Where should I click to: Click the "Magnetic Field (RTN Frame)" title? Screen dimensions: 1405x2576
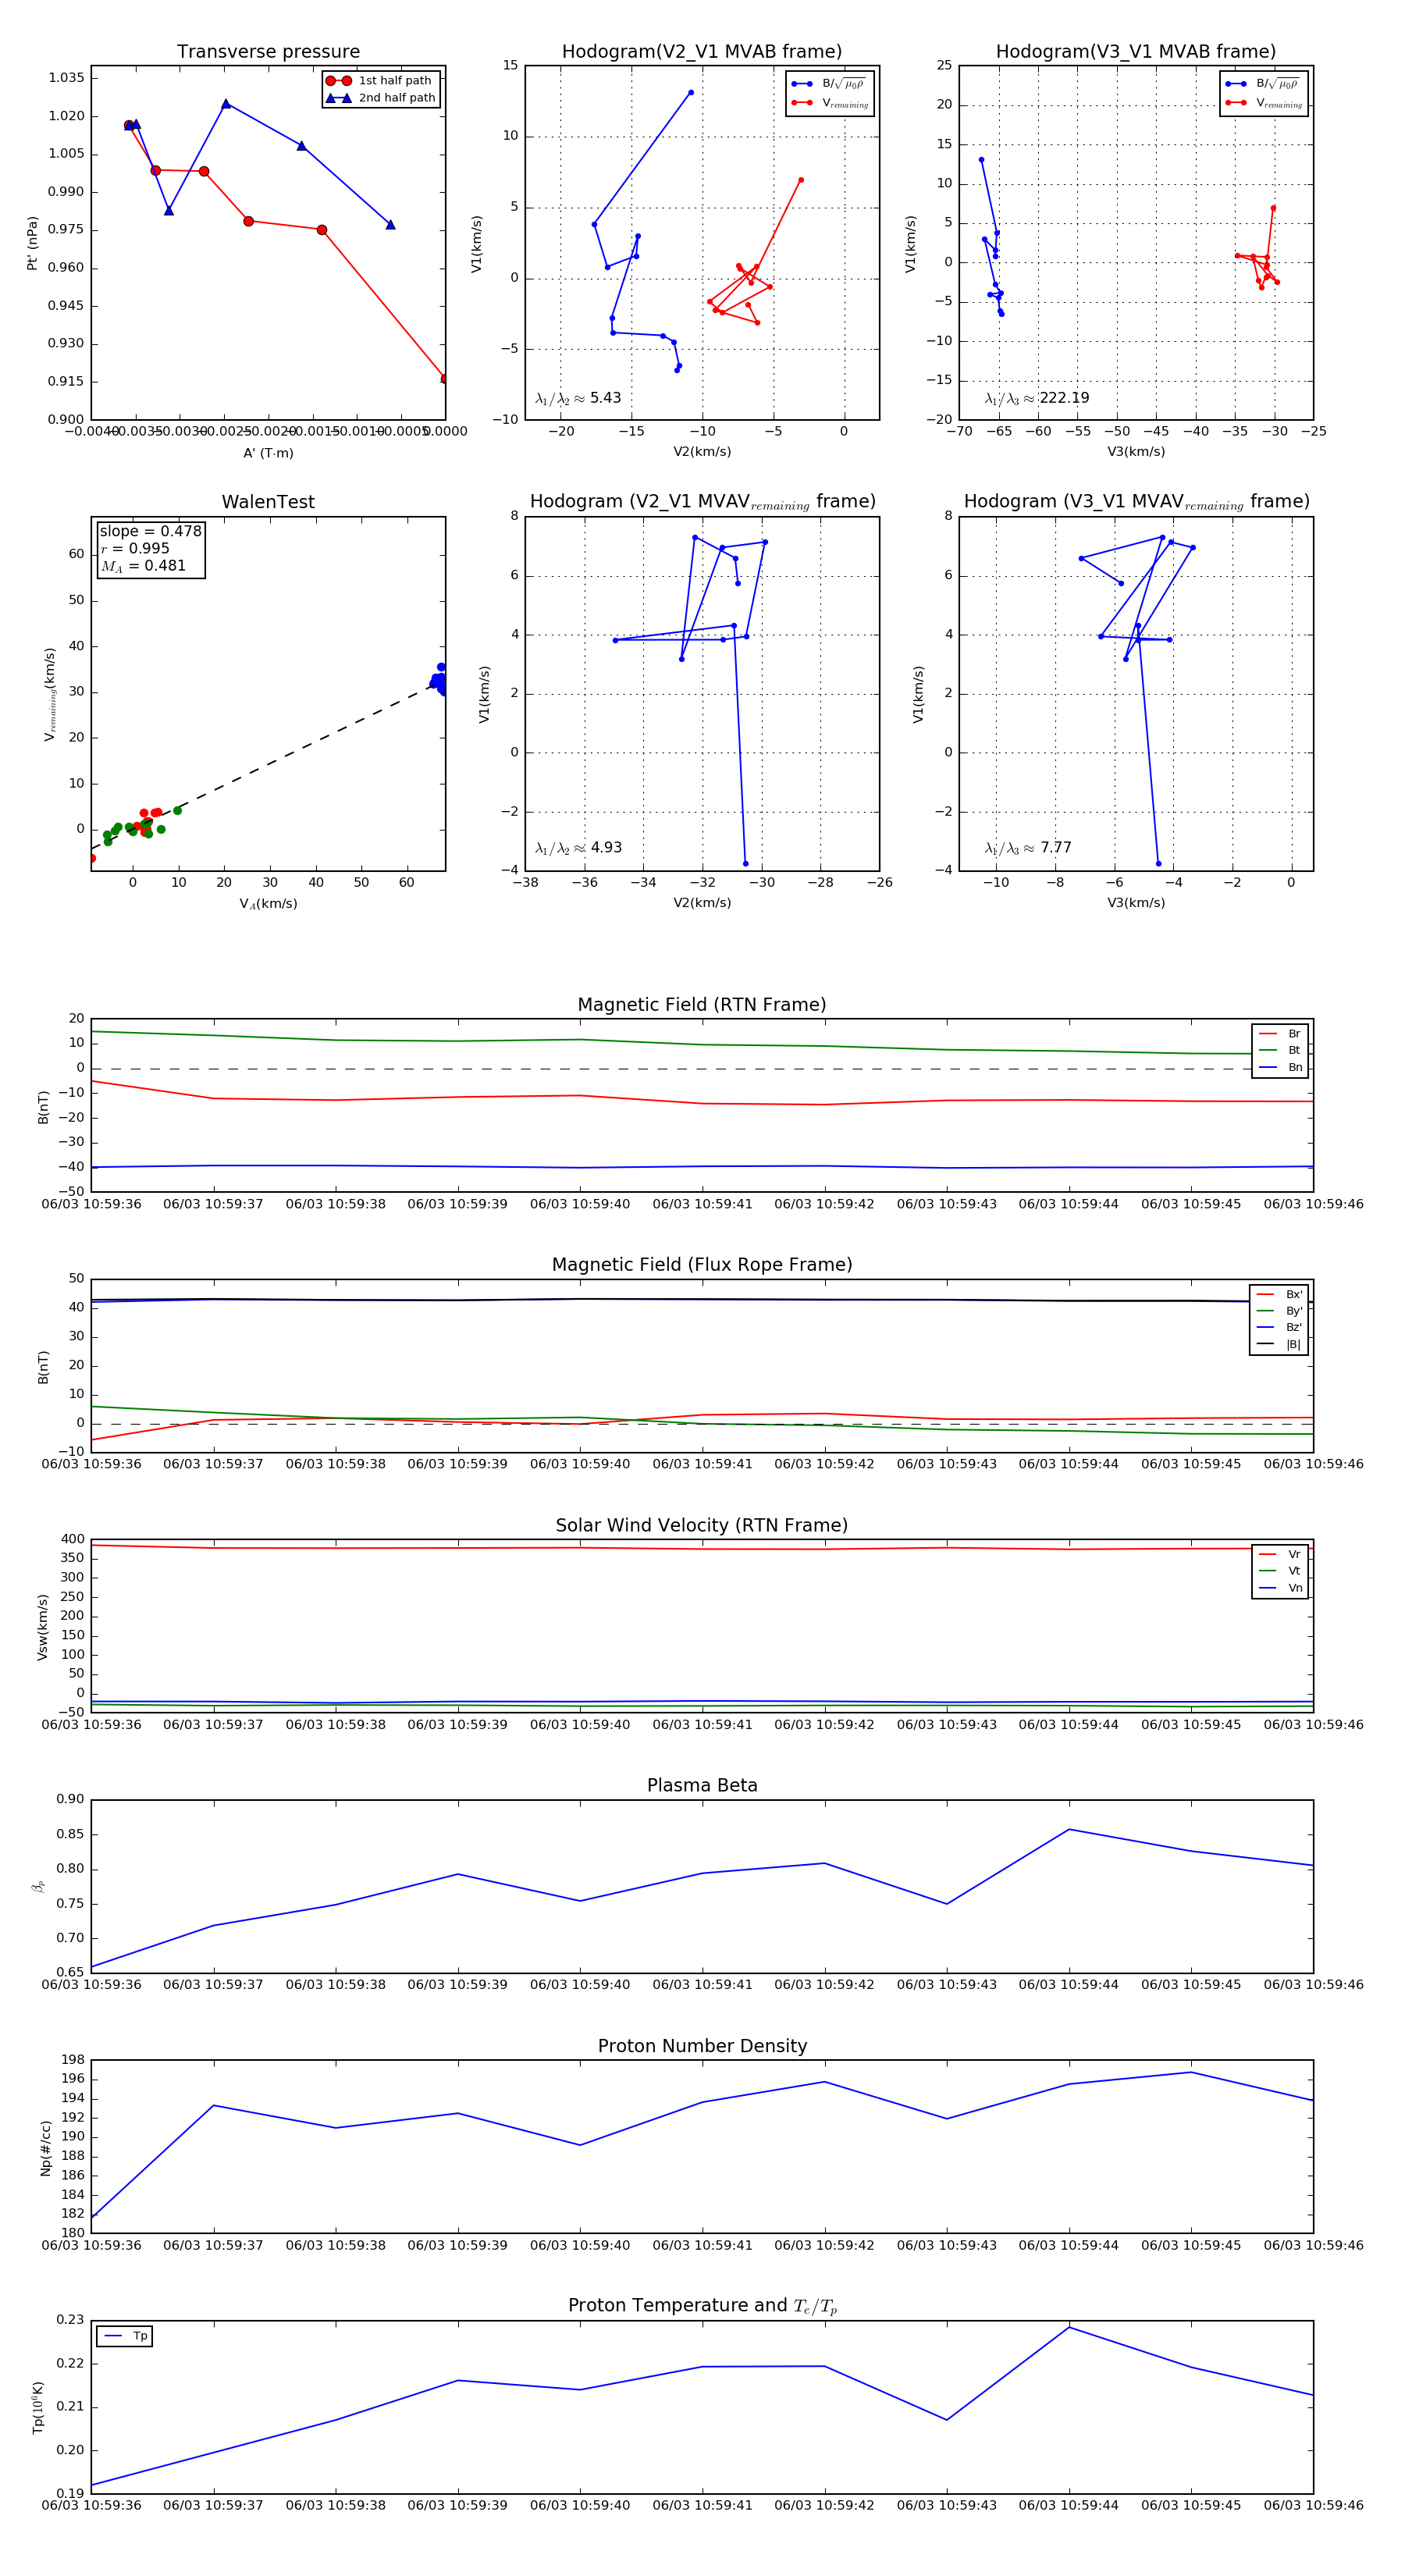[x=702, y=1005]
